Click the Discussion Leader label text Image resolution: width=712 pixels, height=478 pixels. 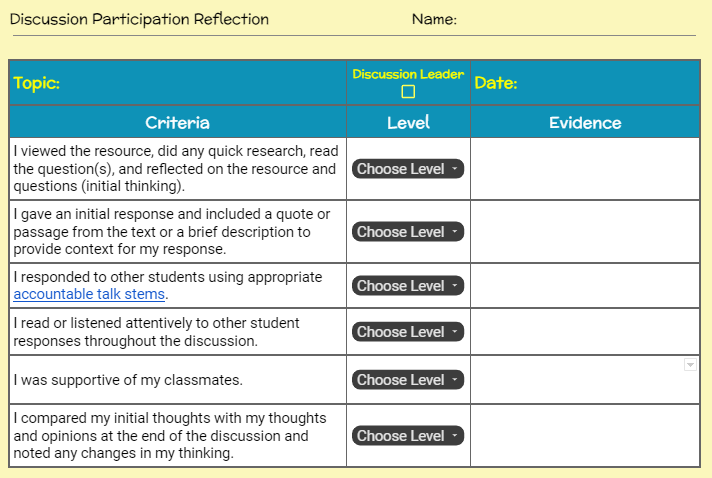[408, 74]
